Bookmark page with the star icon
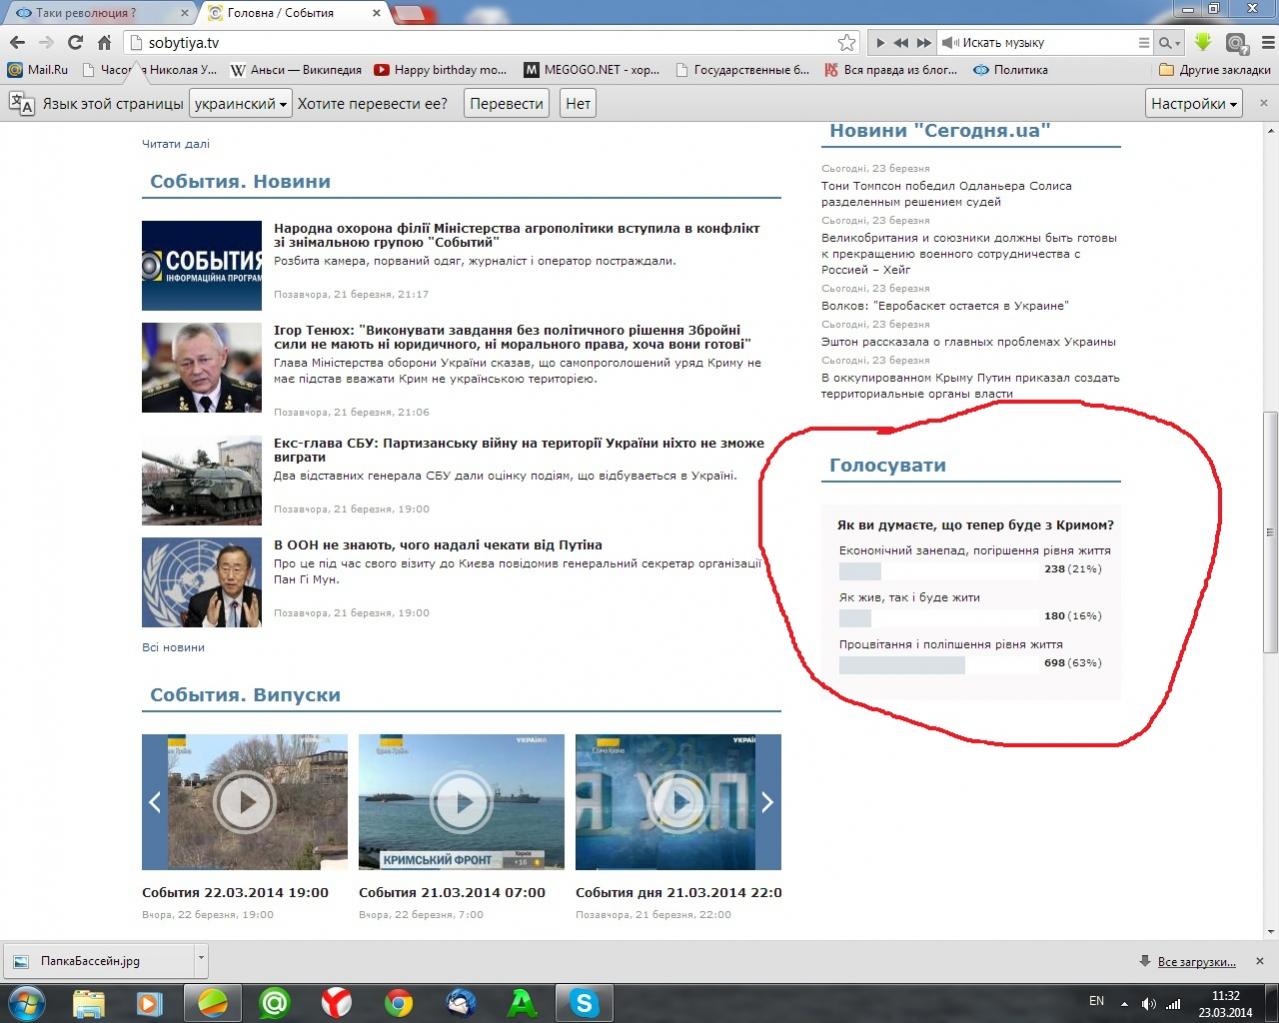The image size is (1279, 1023). coord(846,42)
